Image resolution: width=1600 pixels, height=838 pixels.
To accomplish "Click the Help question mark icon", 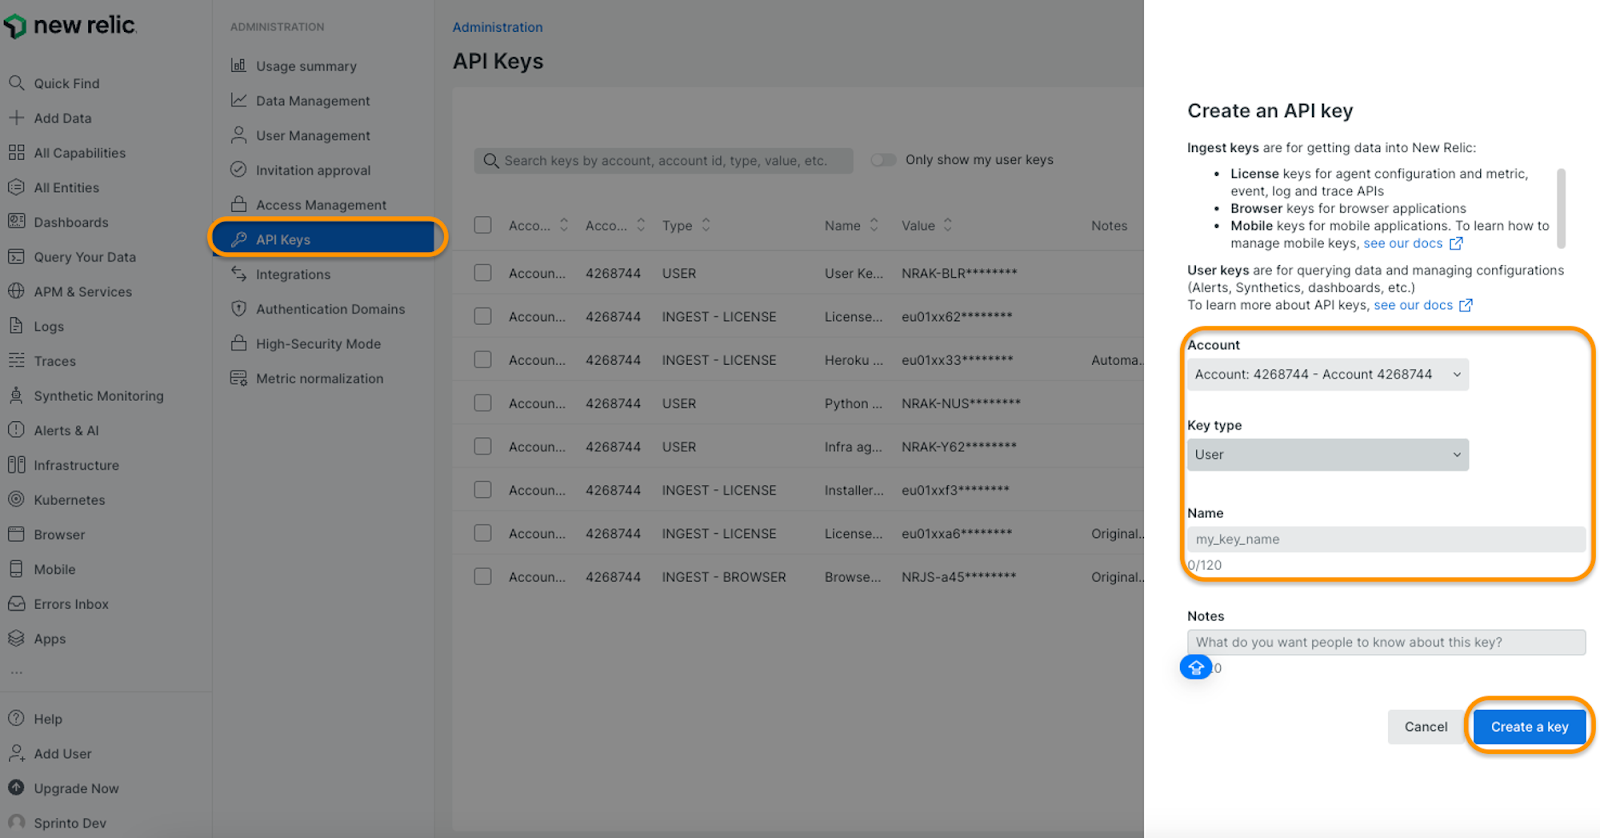I will point(16,718).
